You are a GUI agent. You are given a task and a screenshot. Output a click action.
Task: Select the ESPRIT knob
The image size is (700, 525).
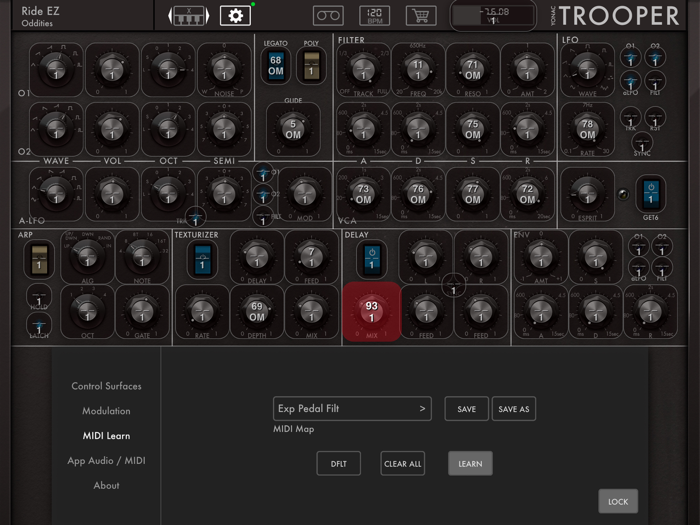point(588,193)
